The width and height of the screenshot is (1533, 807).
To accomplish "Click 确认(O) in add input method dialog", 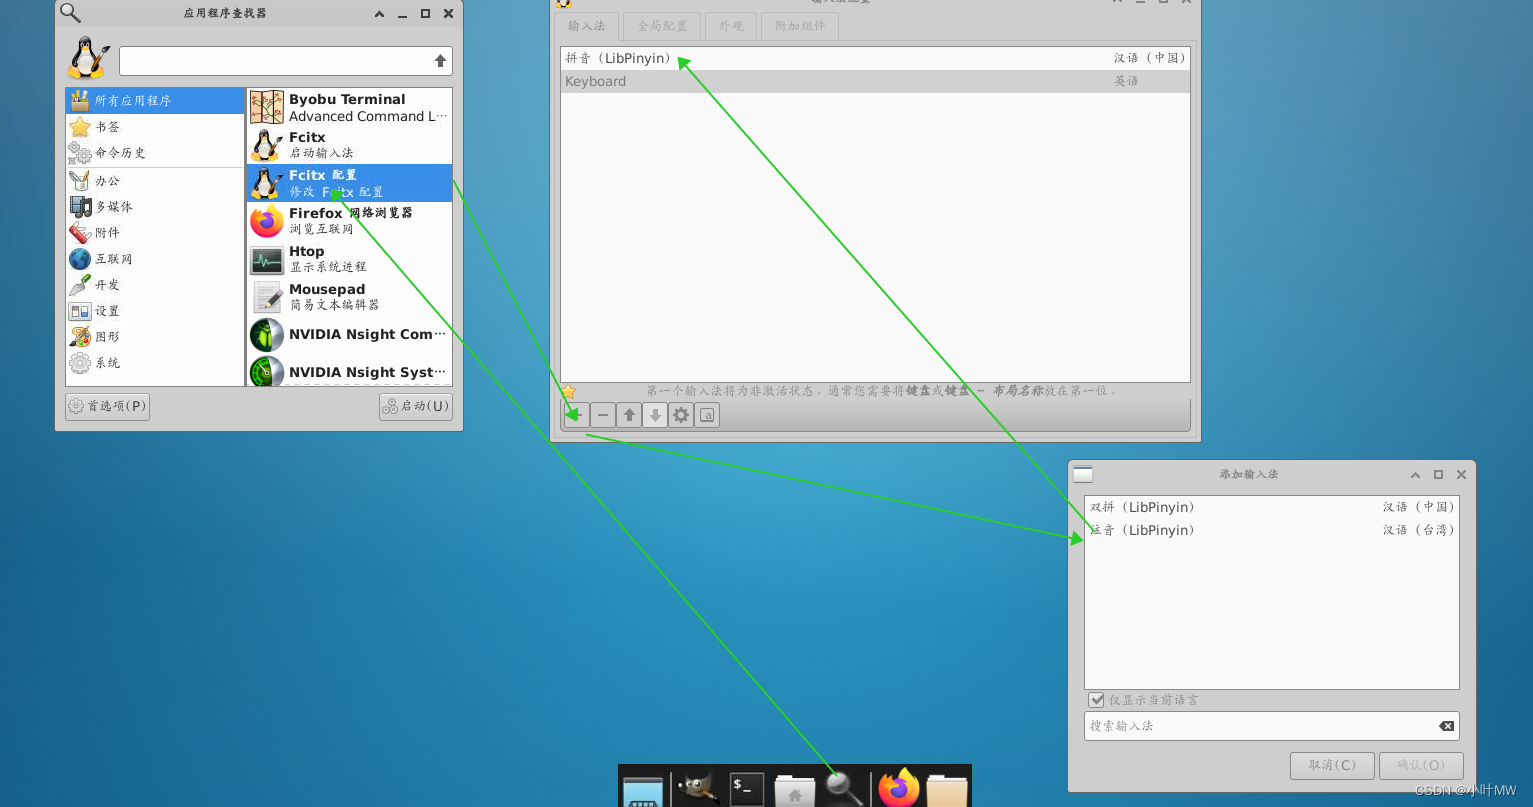I will (1421, 766).
